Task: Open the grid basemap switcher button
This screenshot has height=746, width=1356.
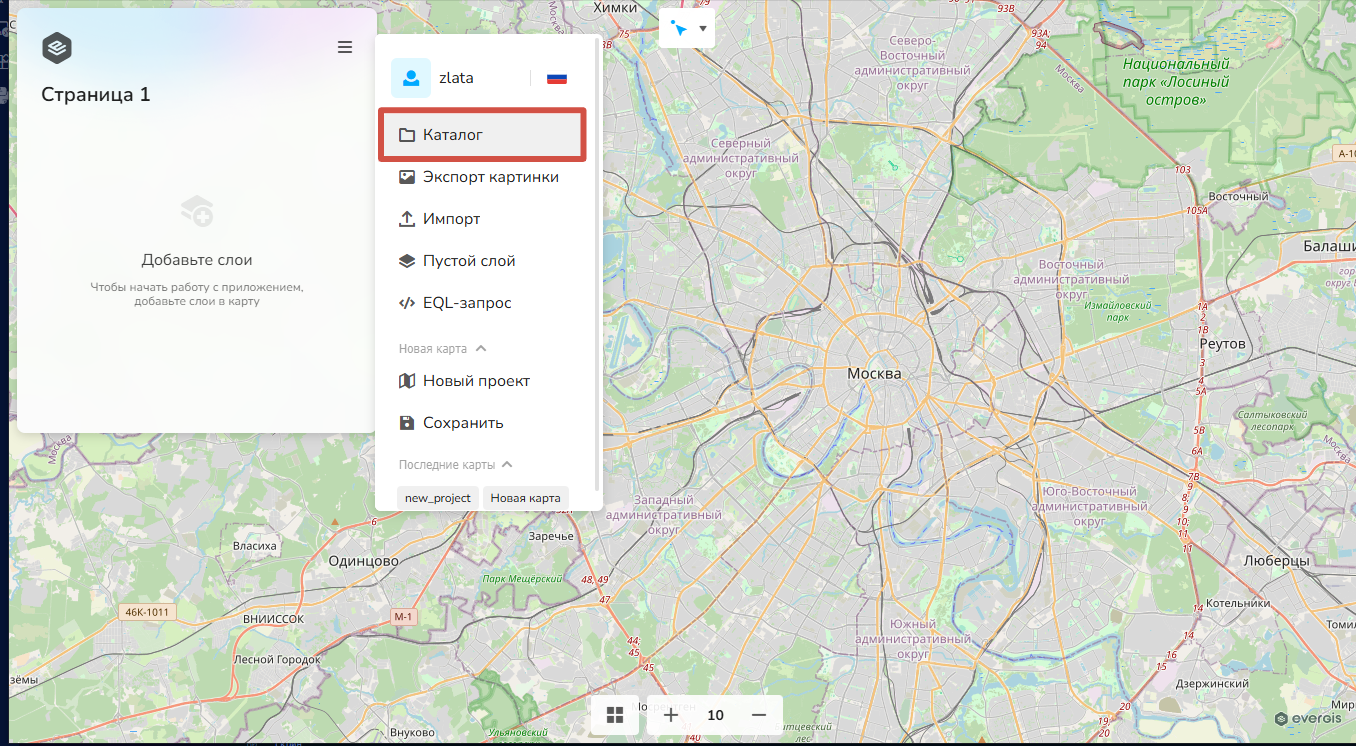Action: 615,715
